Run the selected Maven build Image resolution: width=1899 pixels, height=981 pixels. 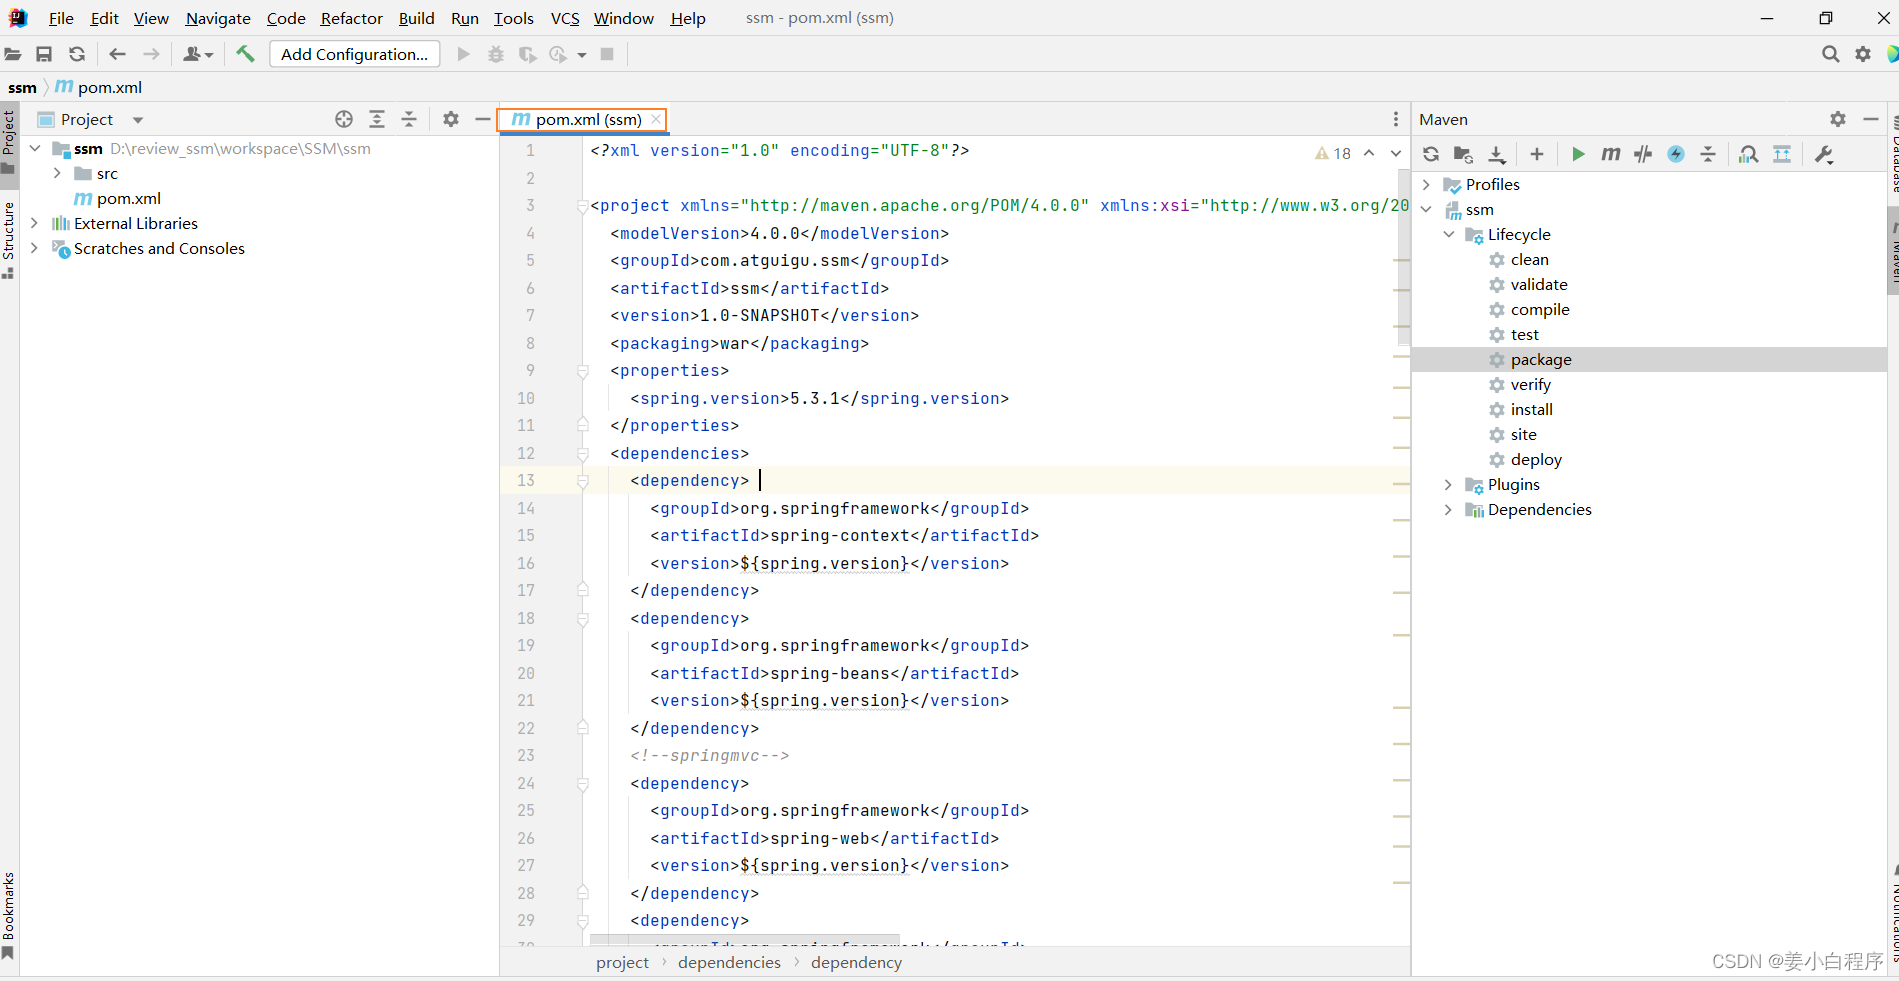pos(1578,154)
